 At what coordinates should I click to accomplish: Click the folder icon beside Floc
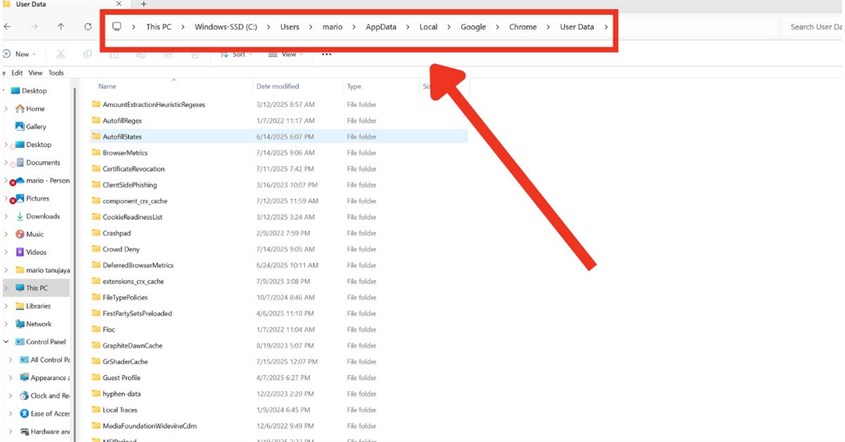click(96, 329)
